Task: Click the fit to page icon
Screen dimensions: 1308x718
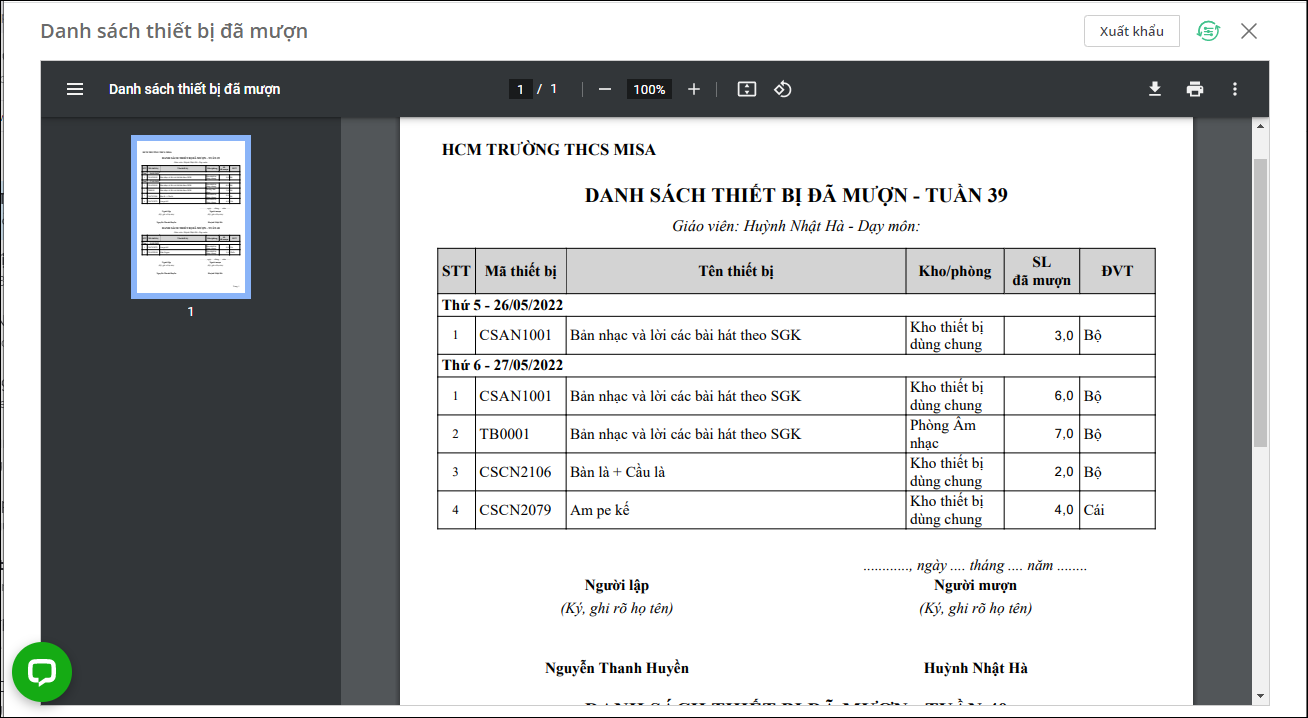Action: (x=747, y=89)
